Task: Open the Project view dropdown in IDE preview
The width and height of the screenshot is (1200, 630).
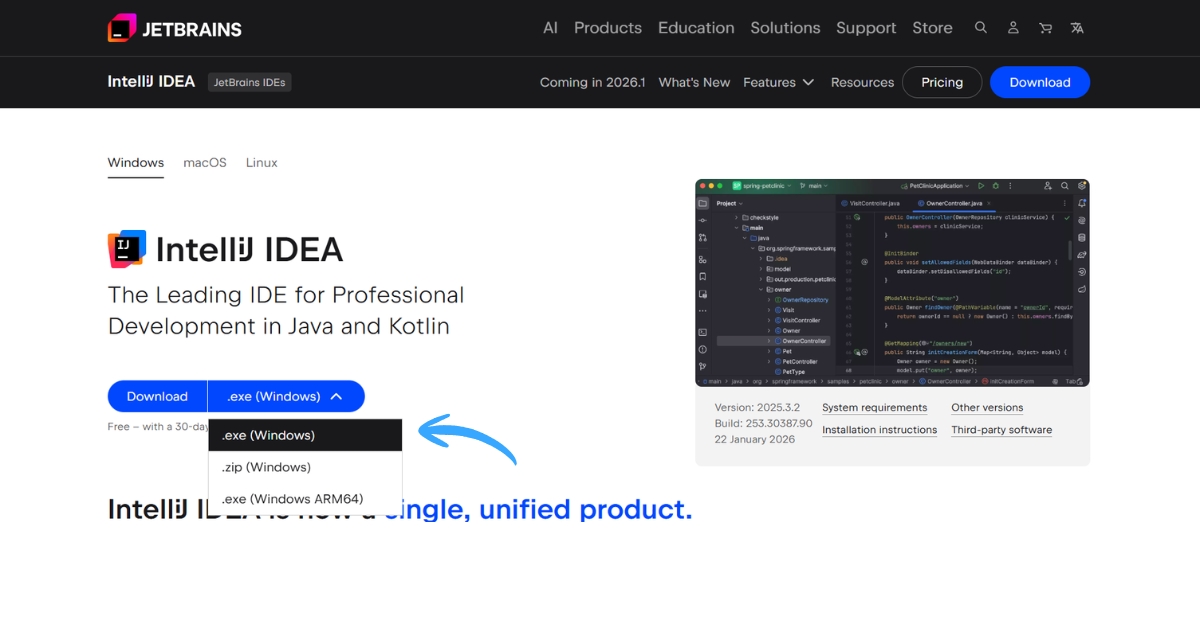Action: (730, 204)
